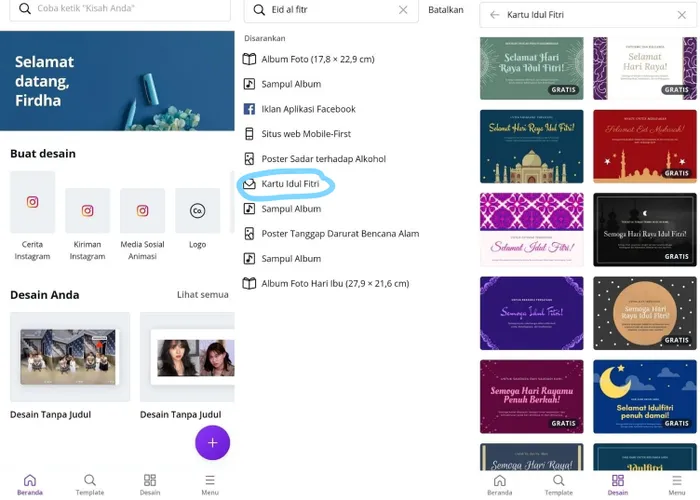The width and height of the screenshot is (700, 500).
Task: Switch to Template tab in left screen
Action: (x=90, y=485)
